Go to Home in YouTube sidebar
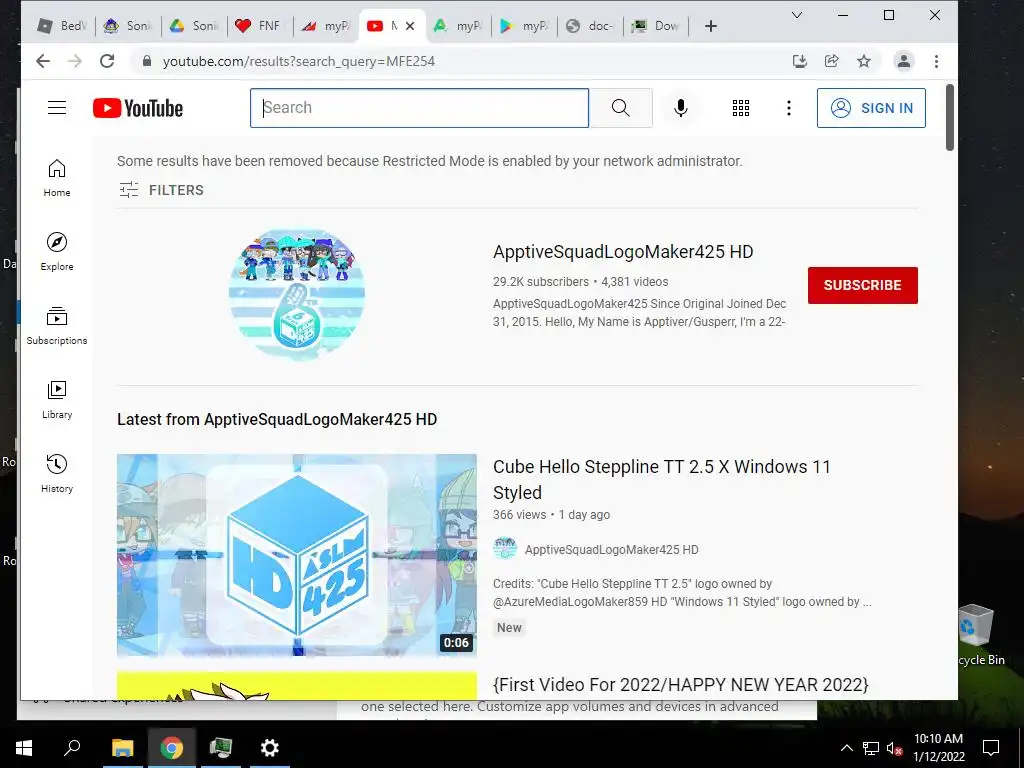The image size is (1024, 768). [x=57, y=178]
